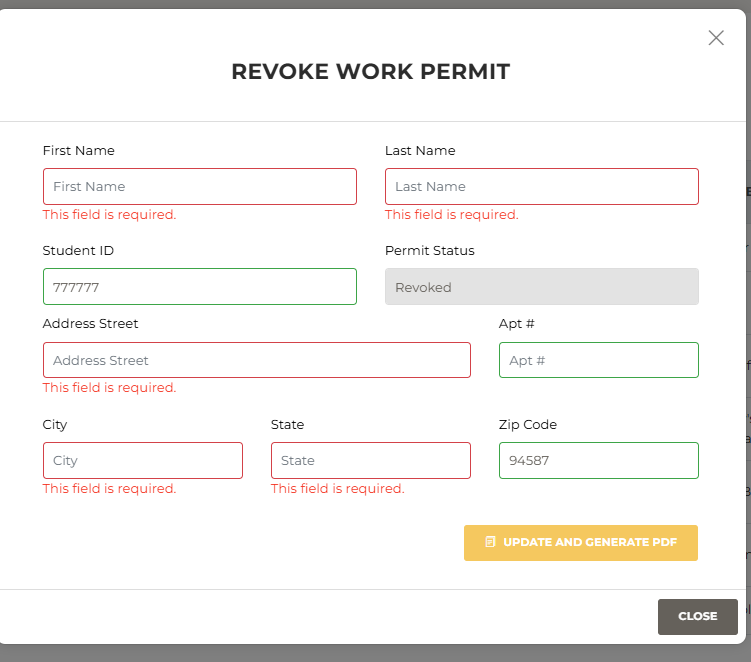Click the First Name label above its field
The height and width of the screenshot is (662, 751).
pyautogui.click(x=79, y=150)
